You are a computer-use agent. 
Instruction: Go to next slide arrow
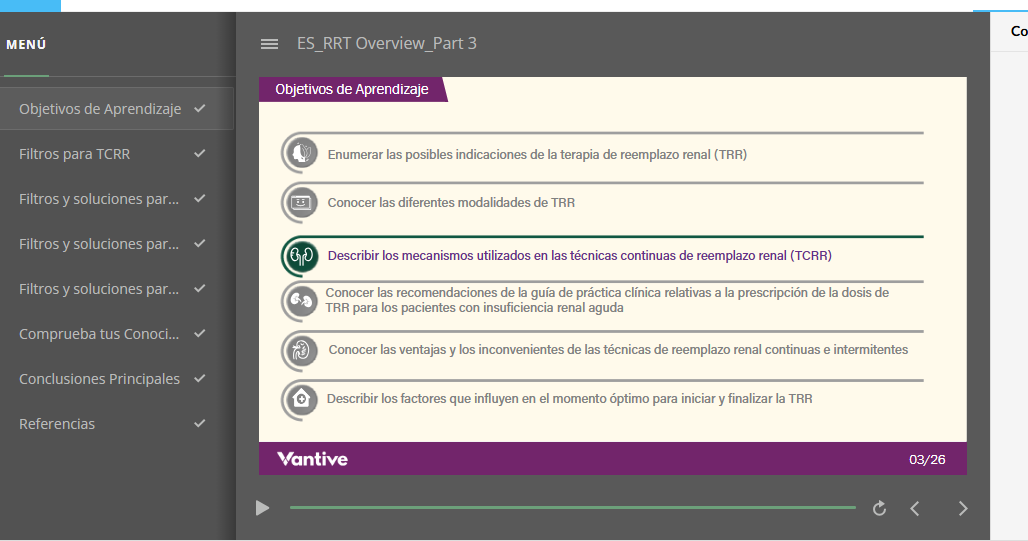pos(962,508)
